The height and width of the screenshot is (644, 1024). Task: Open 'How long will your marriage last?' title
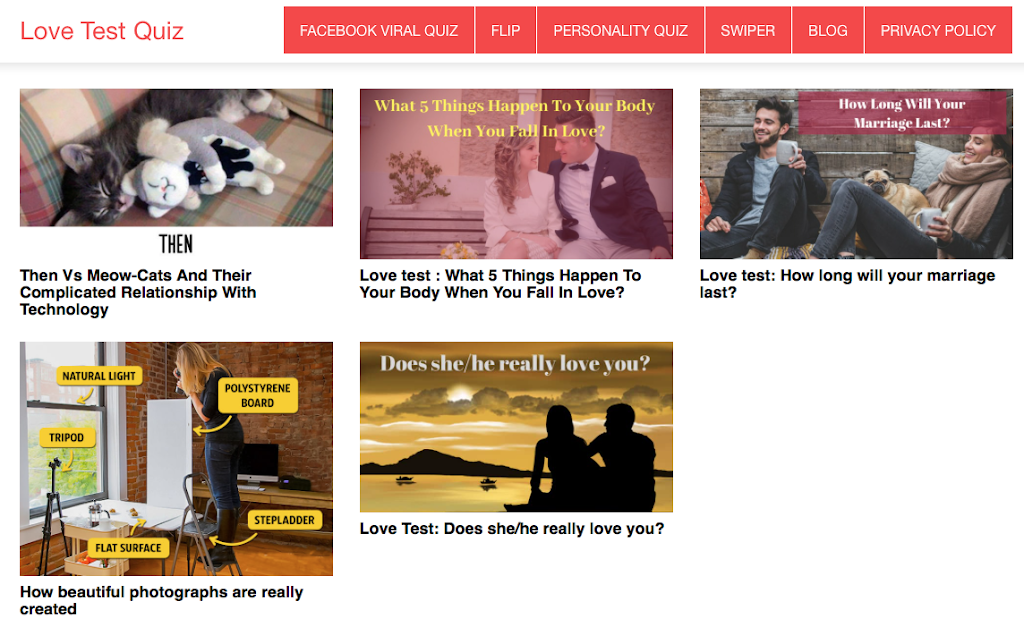[847, 284]
